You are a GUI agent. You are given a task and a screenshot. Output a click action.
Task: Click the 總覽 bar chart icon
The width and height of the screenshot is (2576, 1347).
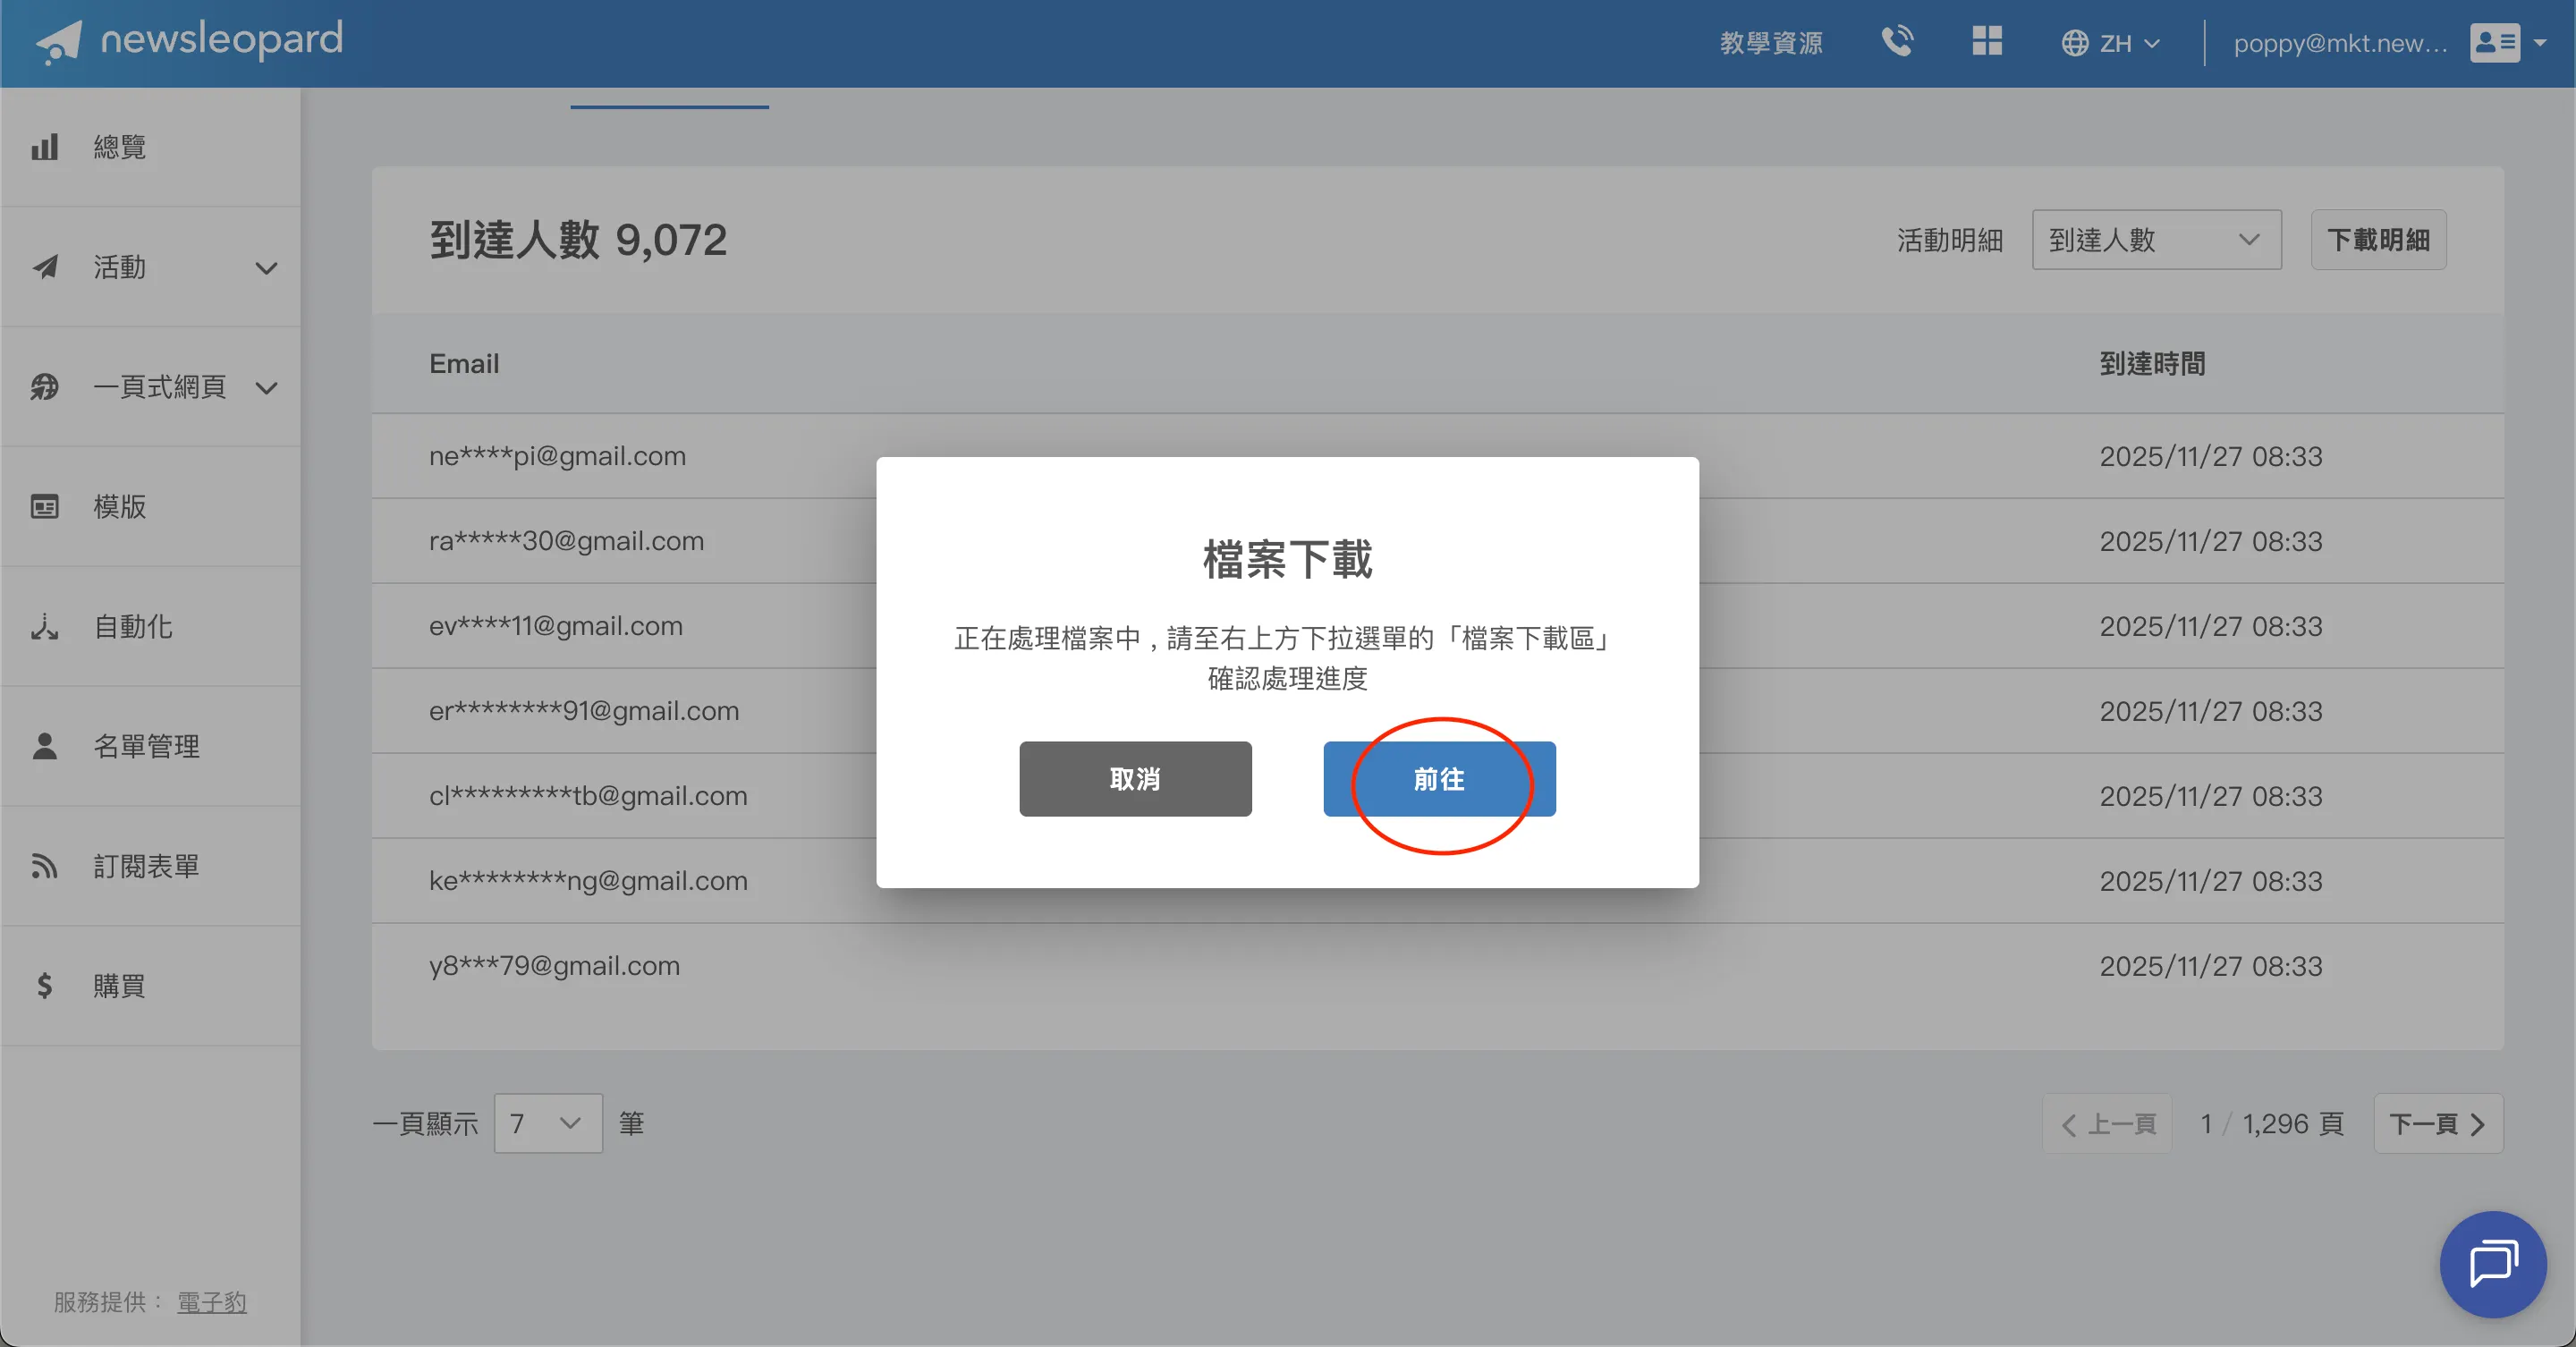coord(45,147)
